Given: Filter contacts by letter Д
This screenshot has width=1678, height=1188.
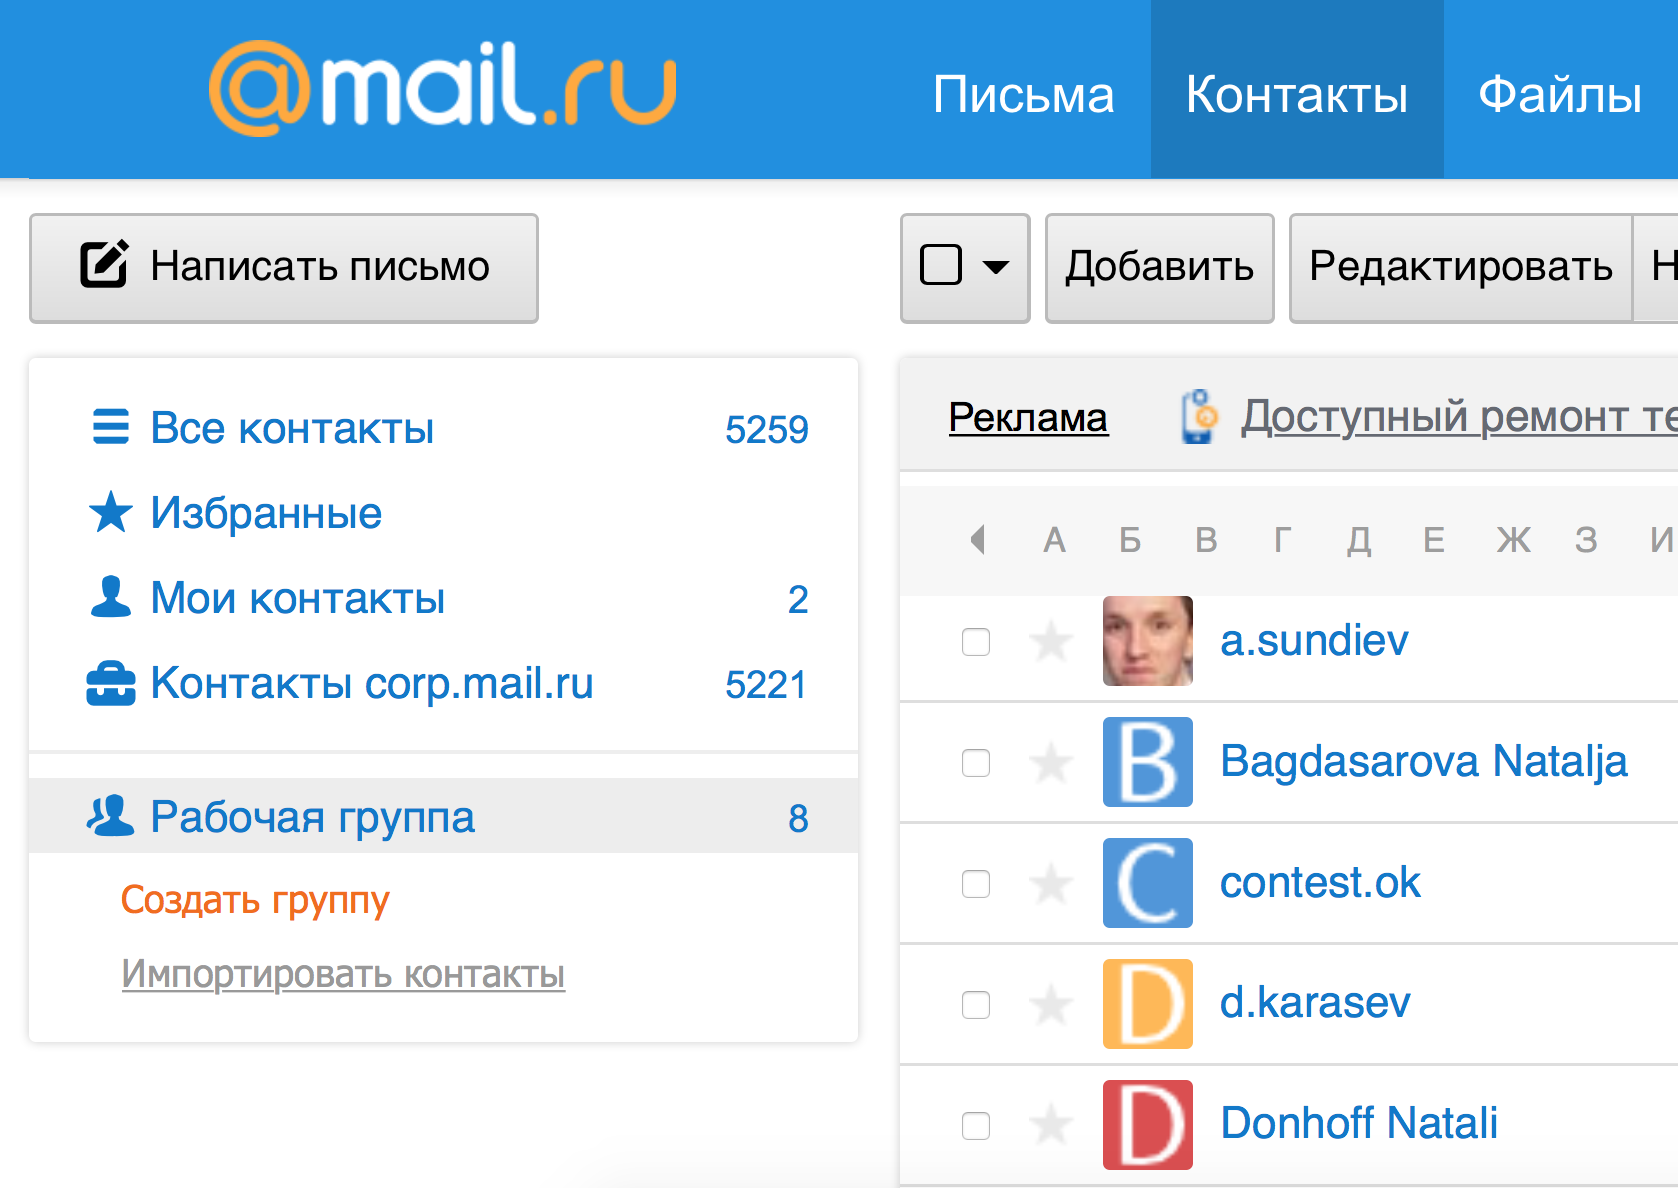Looking at the screenshot, I should (1358, 540).
